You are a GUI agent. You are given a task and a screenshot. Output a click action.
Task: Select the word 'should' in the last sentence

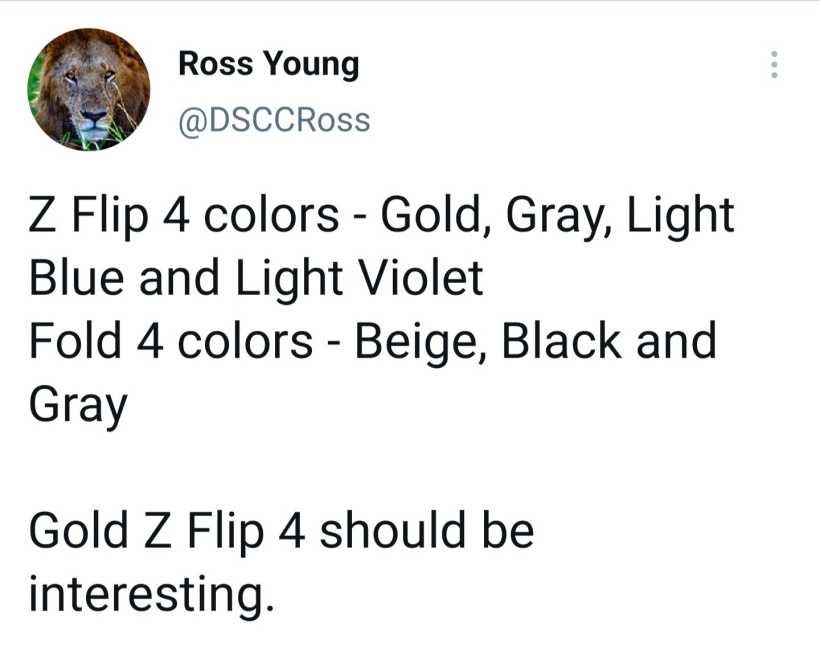tap(392, 530)
